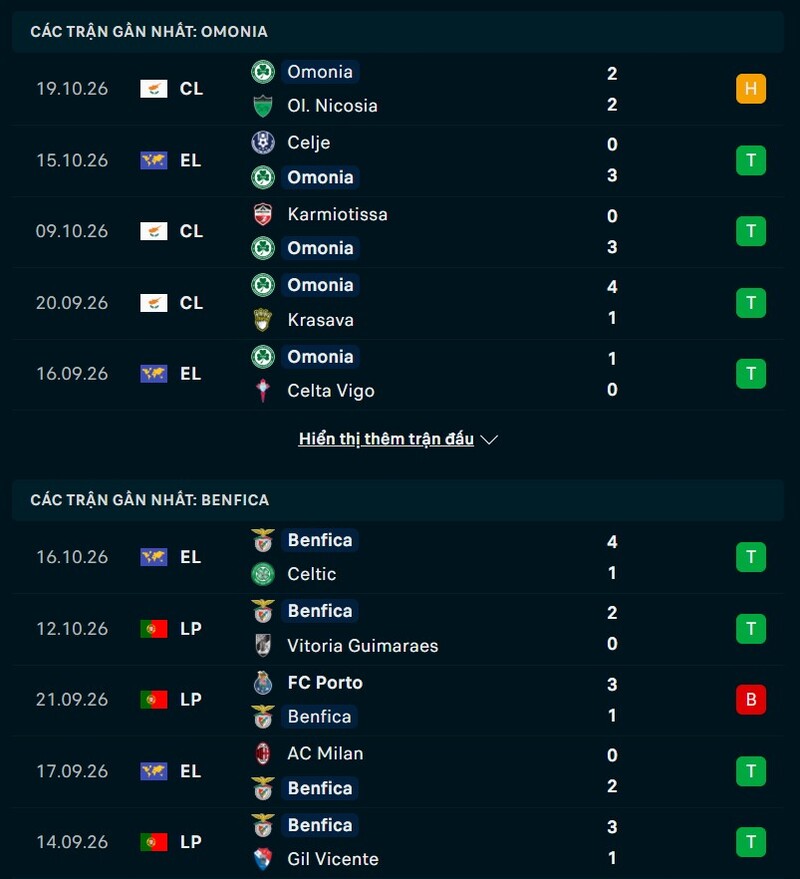
Task: Open the 17.09.26 AC Milan match row
Action: coord(397,771)
